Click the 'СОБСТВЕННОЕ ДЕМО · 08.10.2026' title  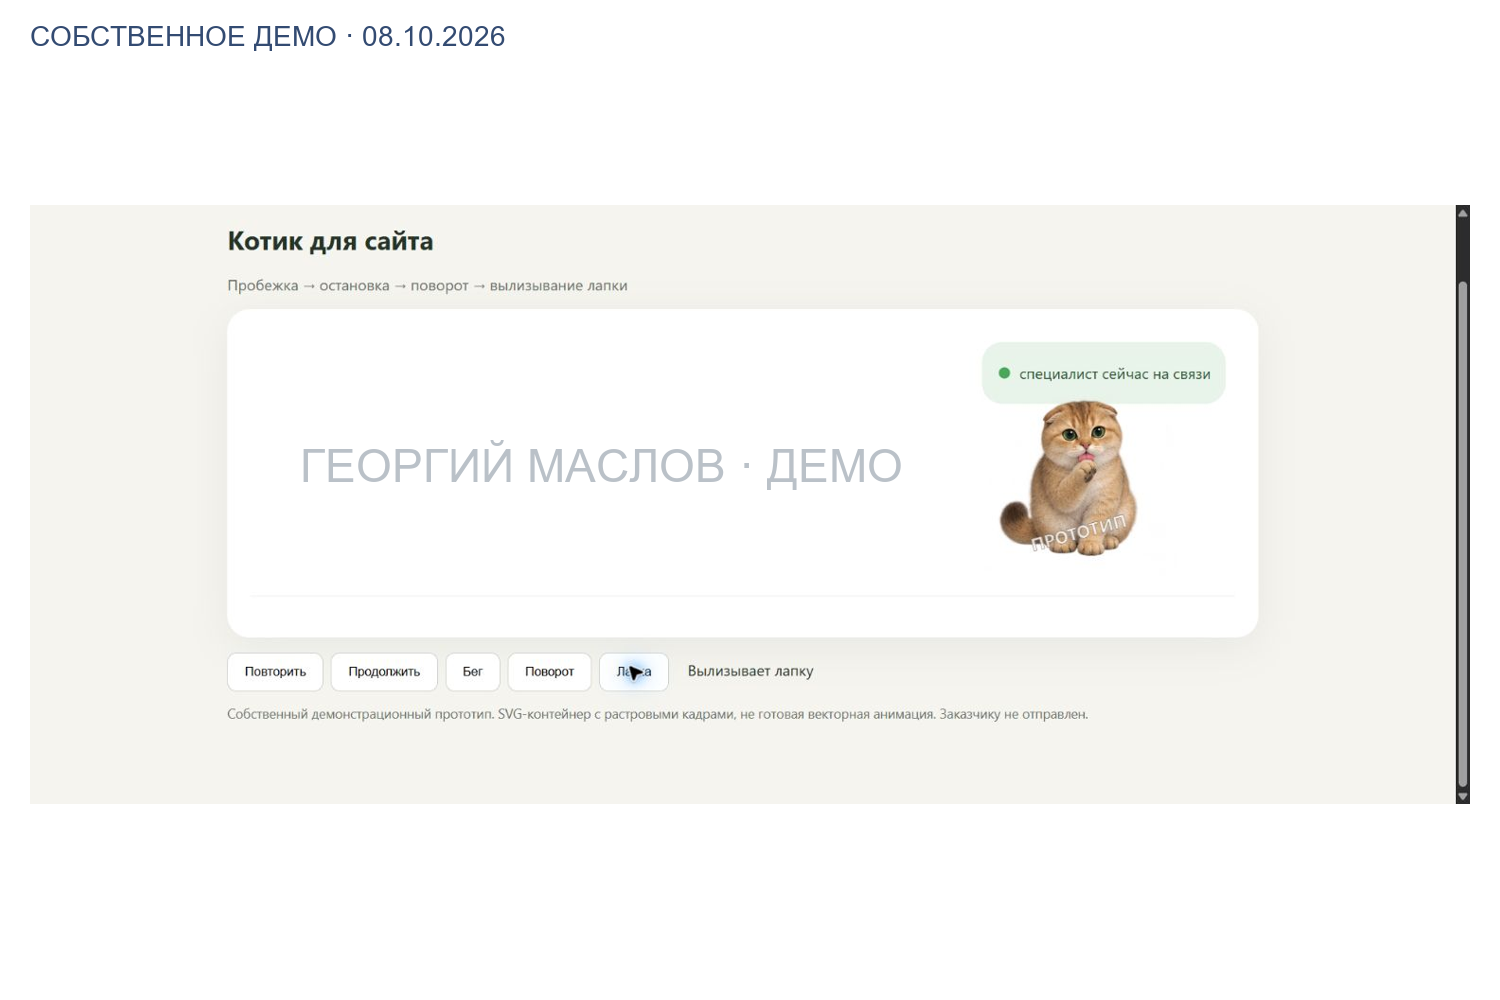pos(268,37)
